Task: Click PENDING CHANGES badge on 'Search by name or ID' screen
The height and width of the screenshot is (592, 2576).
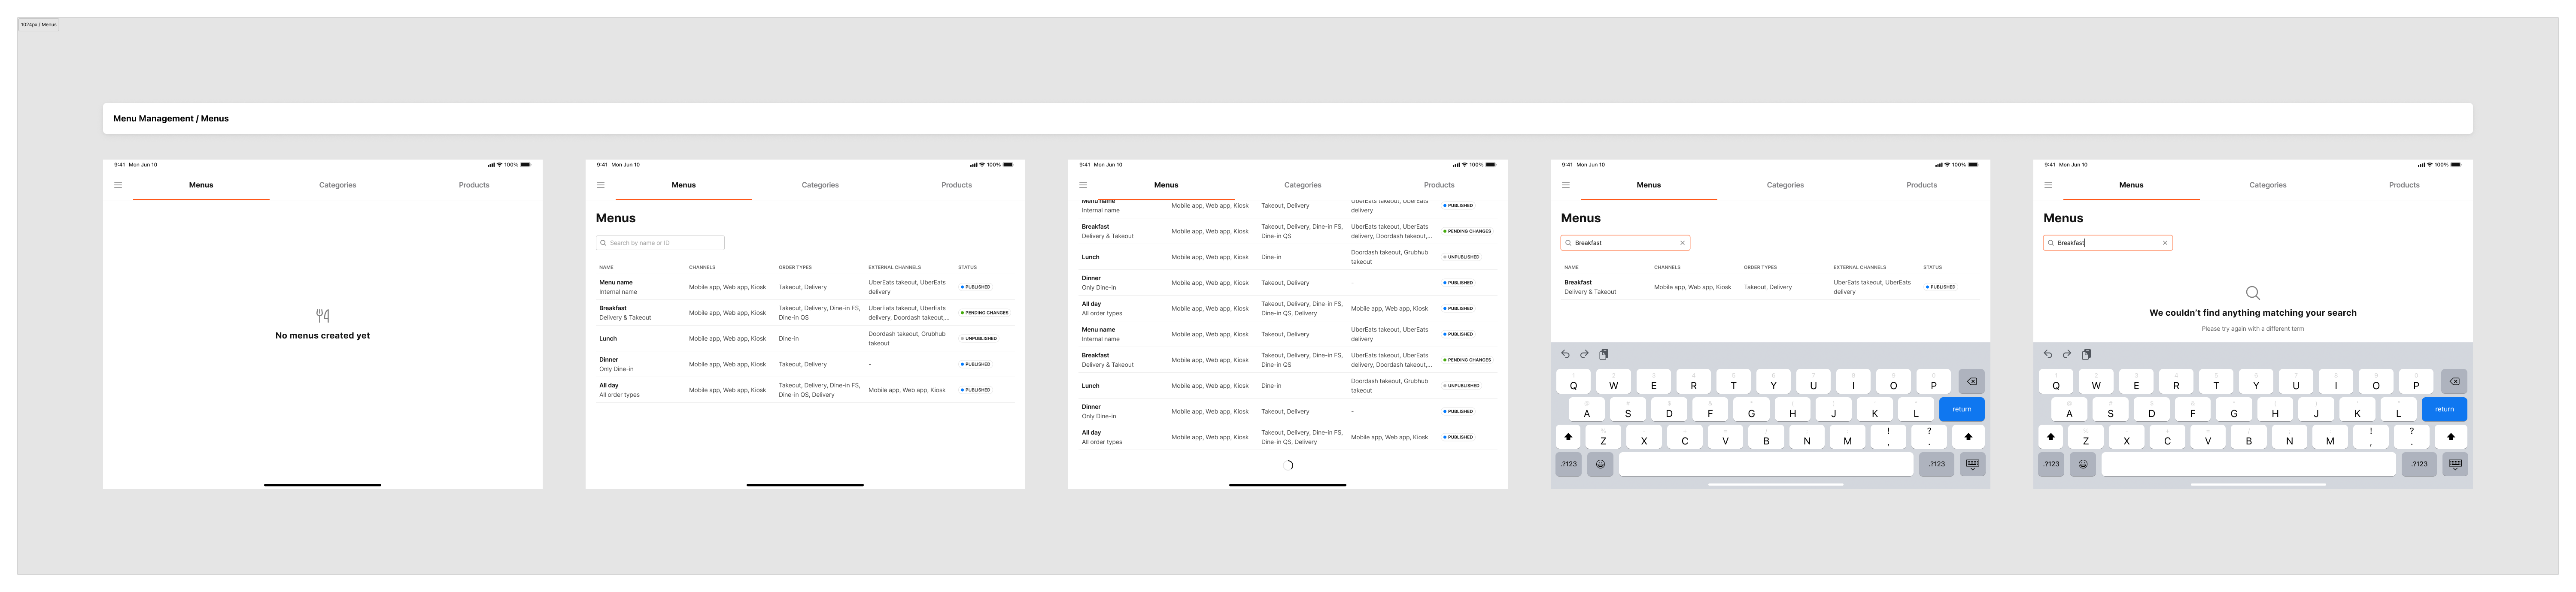Action: click(985, 313)
